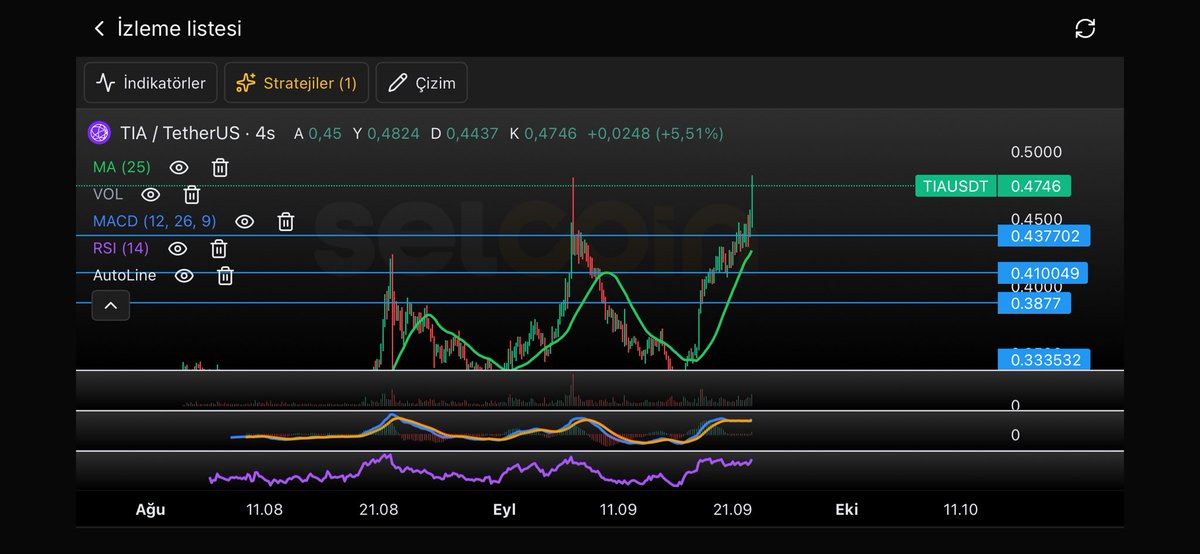The image size is (1200, 554).
Task: Click the Ağu month label on axis
Action: click(150, 509)
